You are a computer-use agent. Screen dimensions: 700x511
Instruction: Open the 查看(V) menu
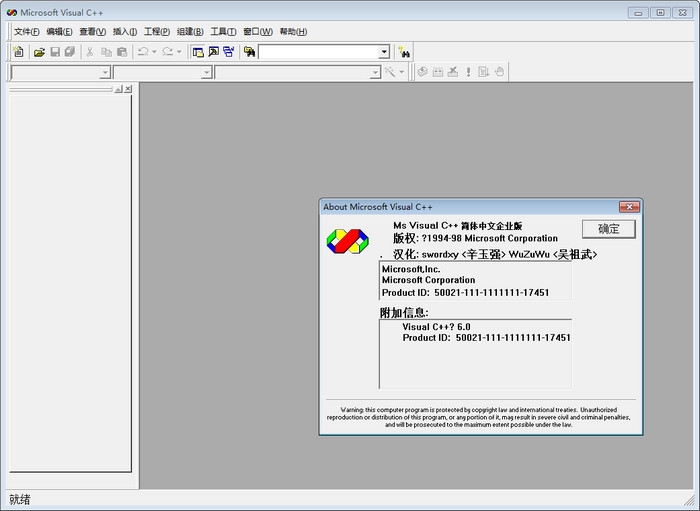[x=92, y=32]
